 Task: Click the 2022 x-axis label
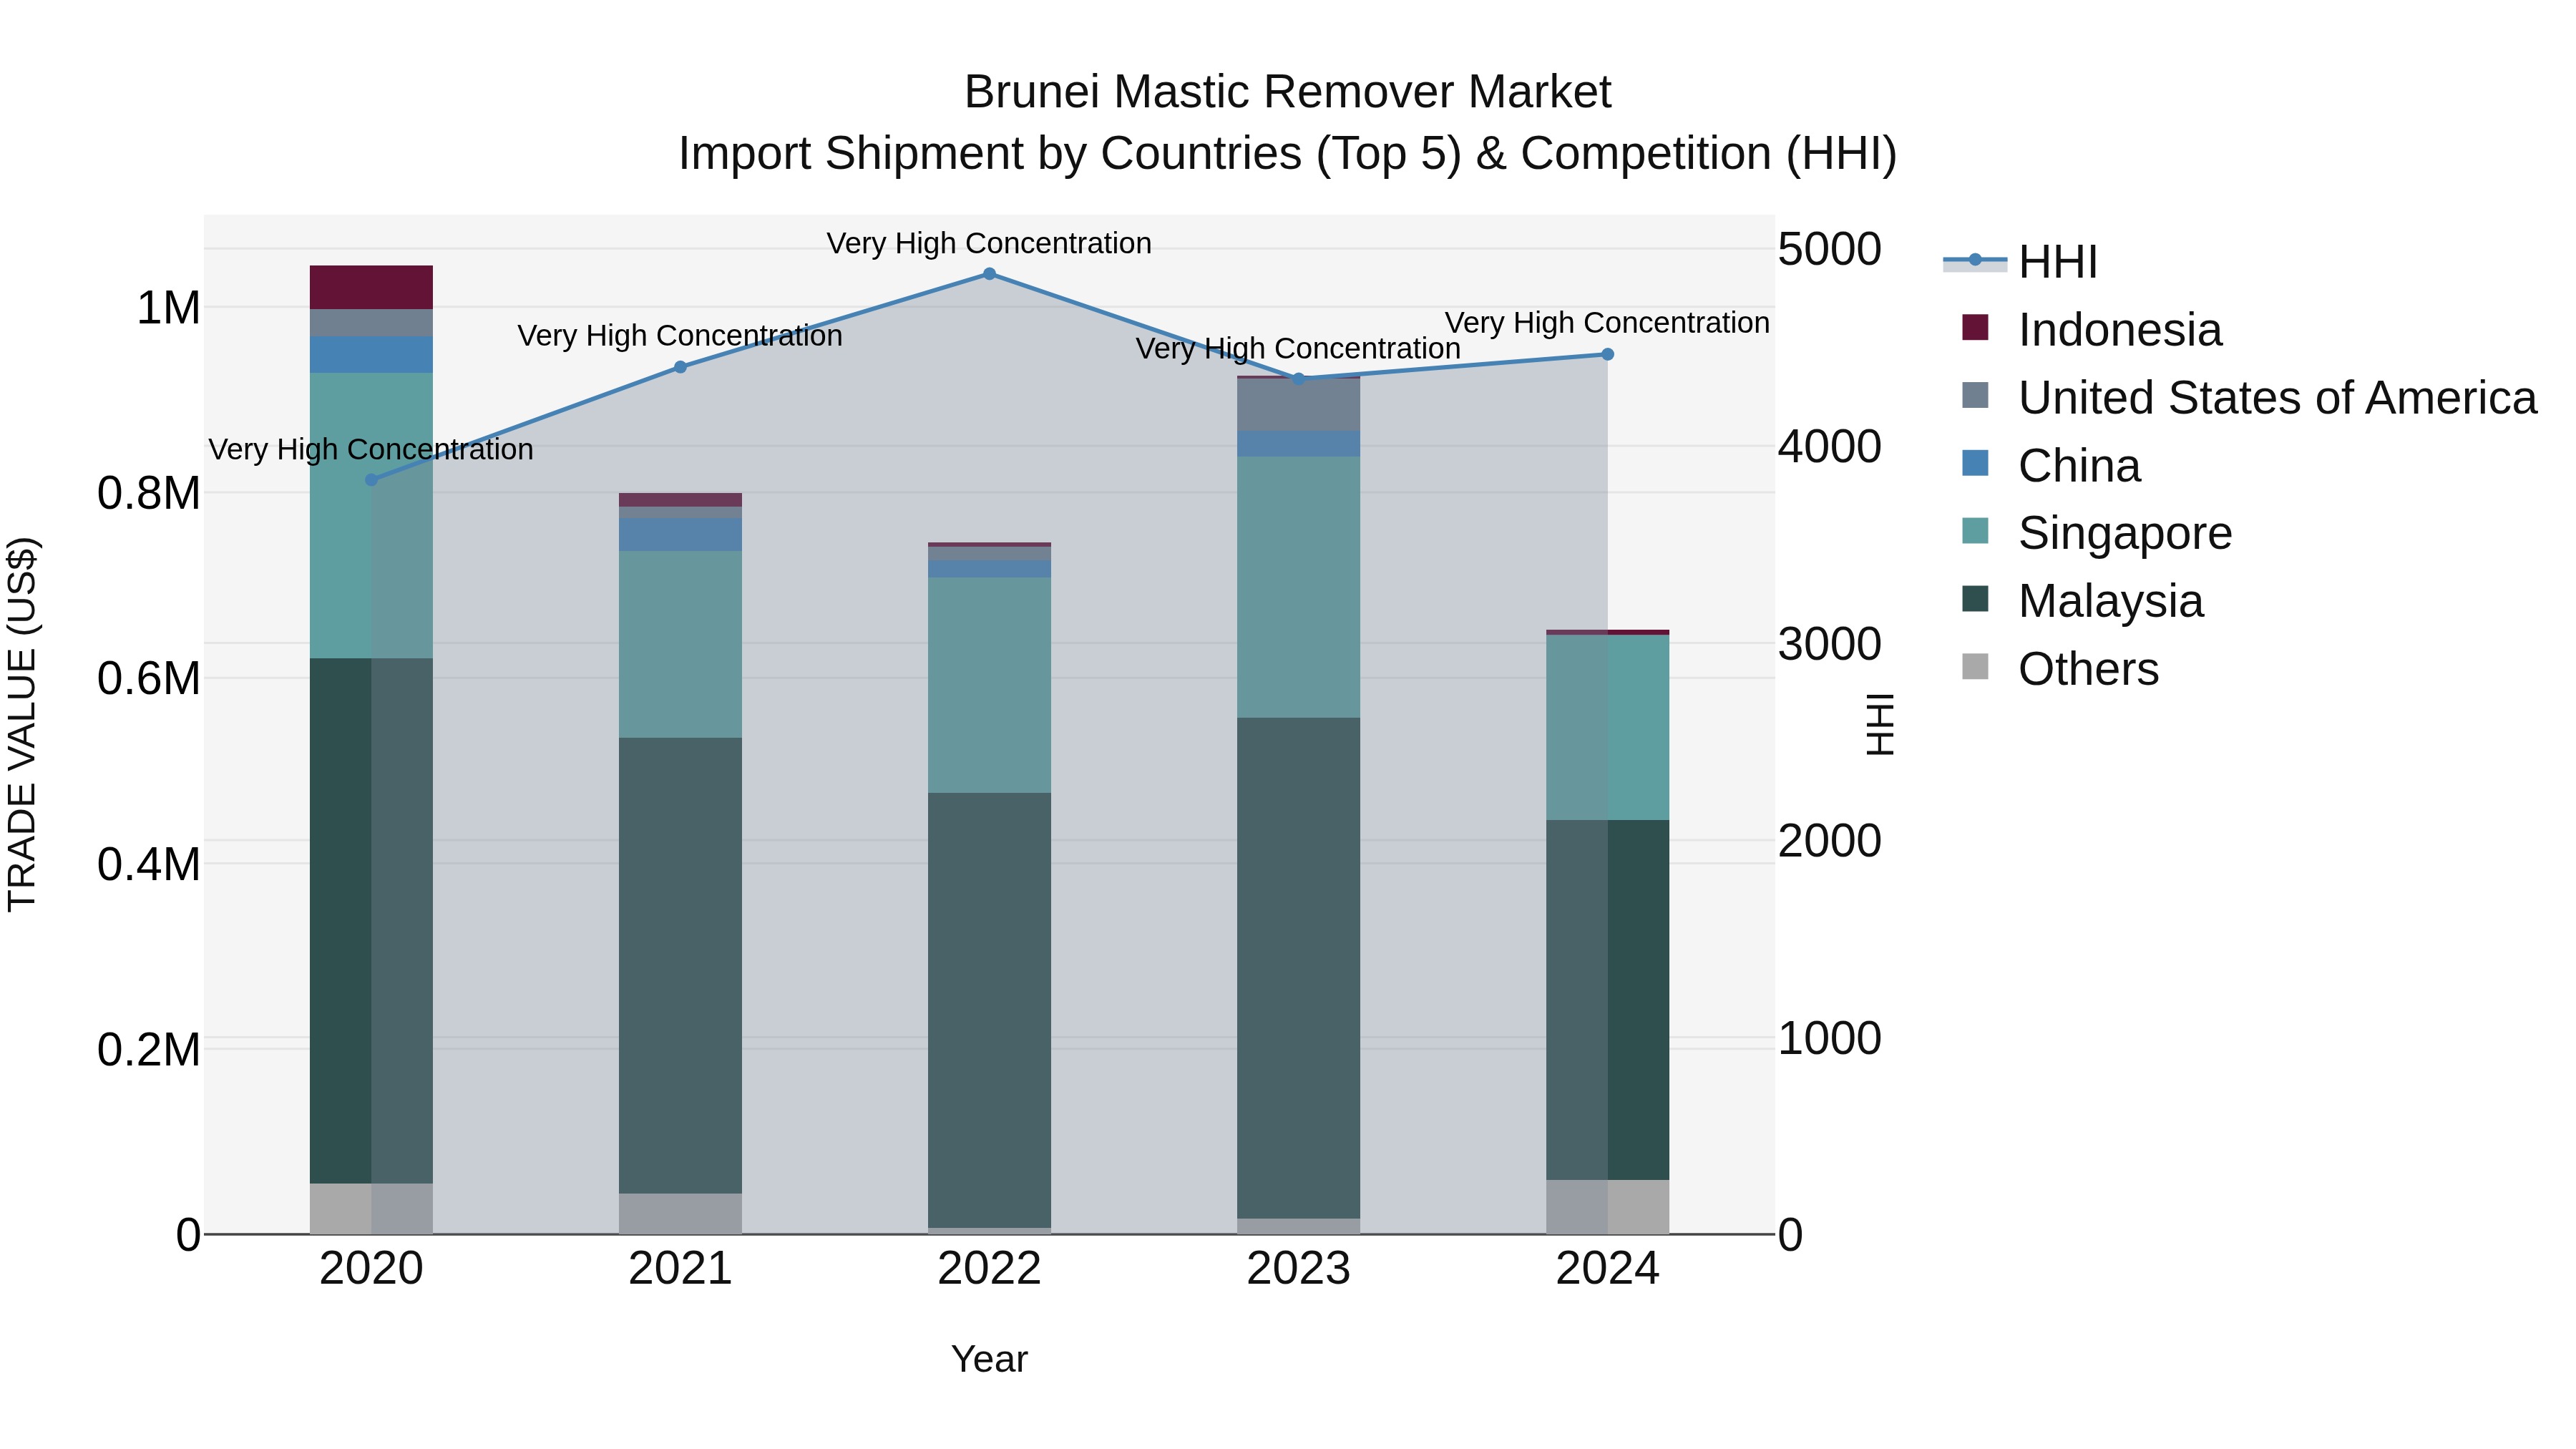click(990, 1269)
